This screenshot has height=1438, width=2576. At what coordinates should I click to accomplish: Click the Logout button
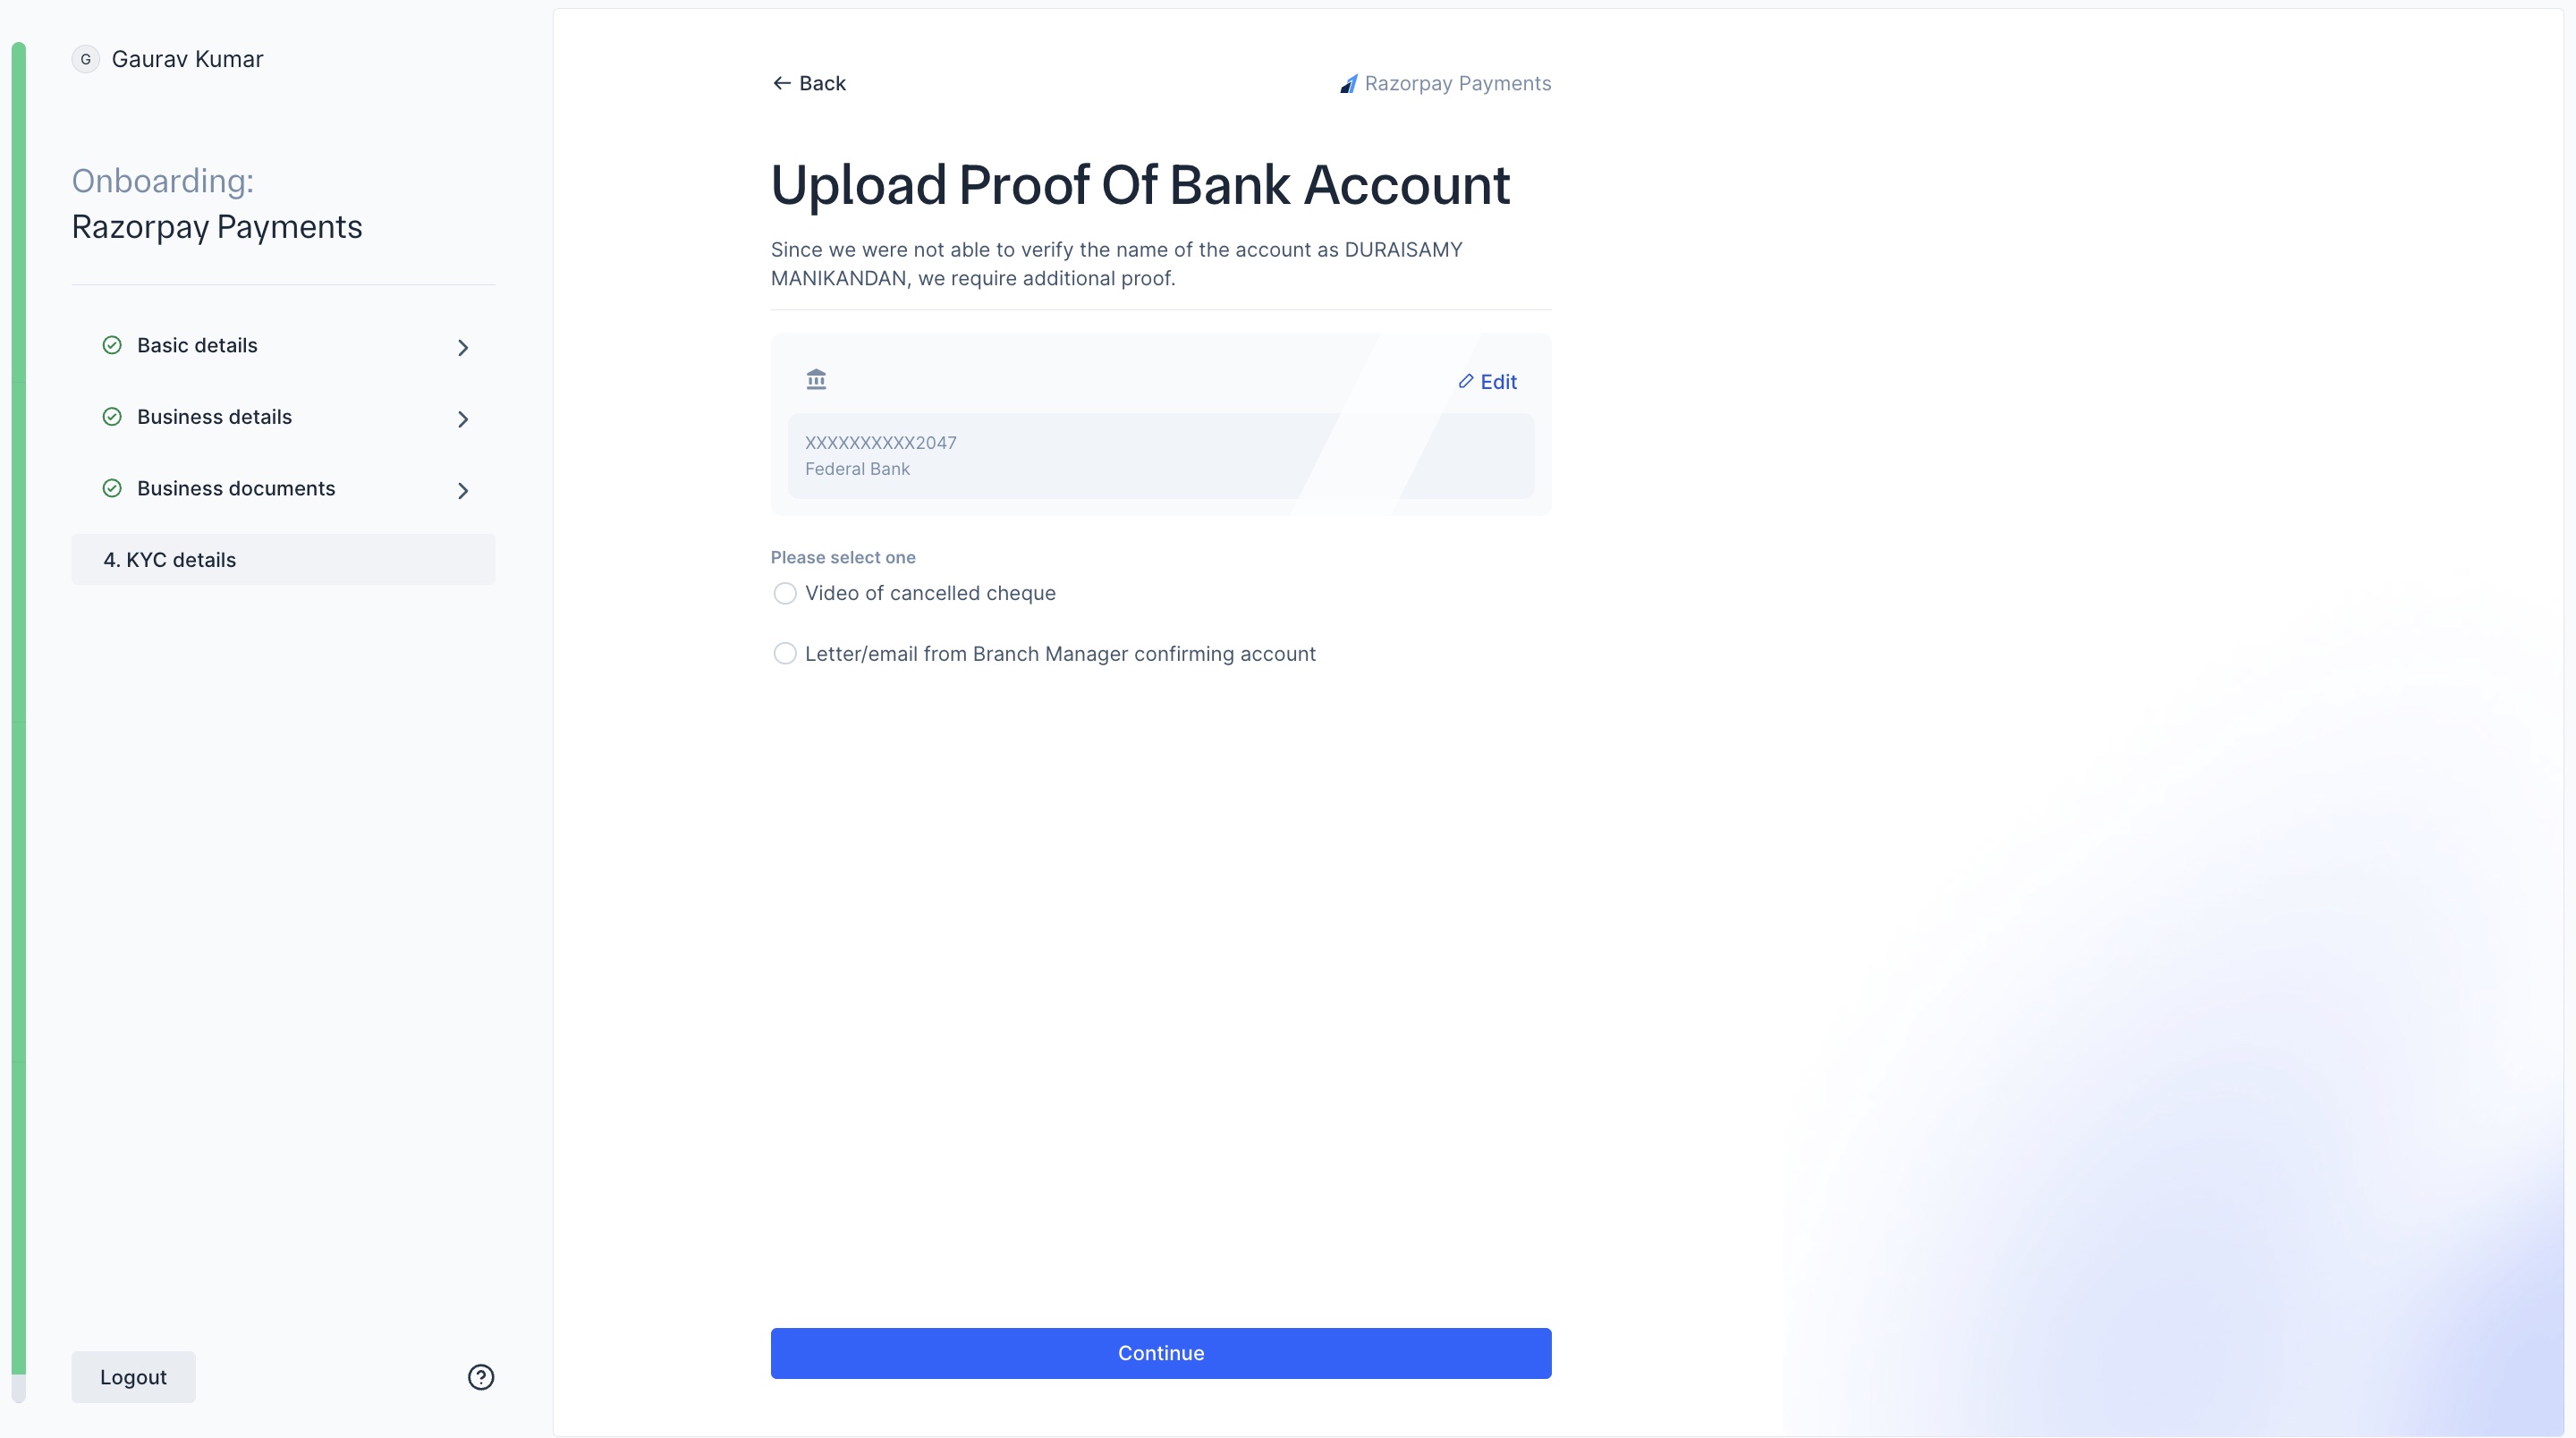click(x=133, y=1377)
